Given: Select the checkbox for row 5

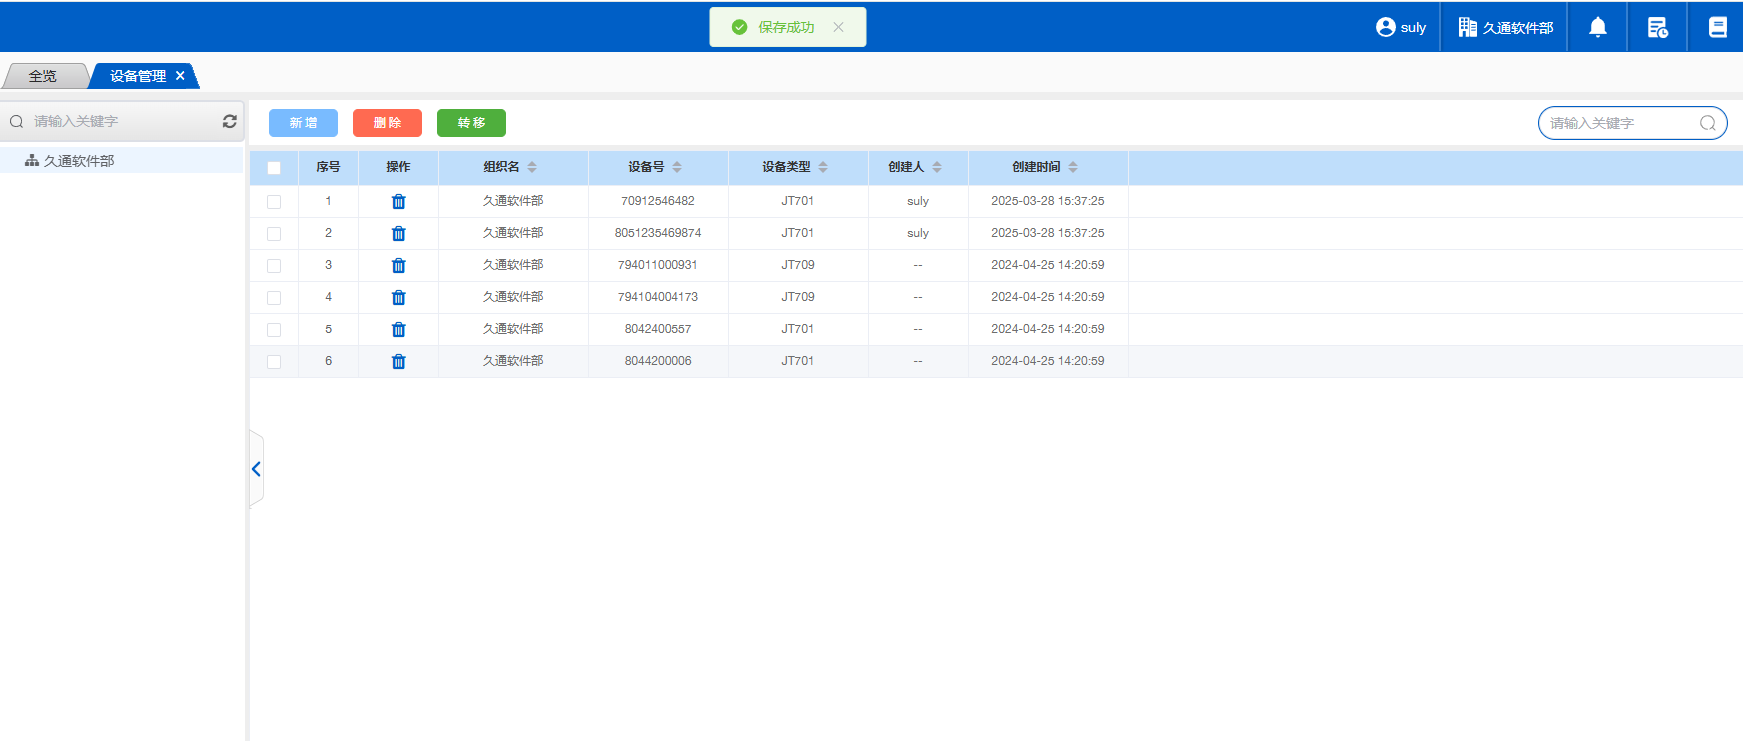Looking at the screenshot, I should [x=274, y=330].
